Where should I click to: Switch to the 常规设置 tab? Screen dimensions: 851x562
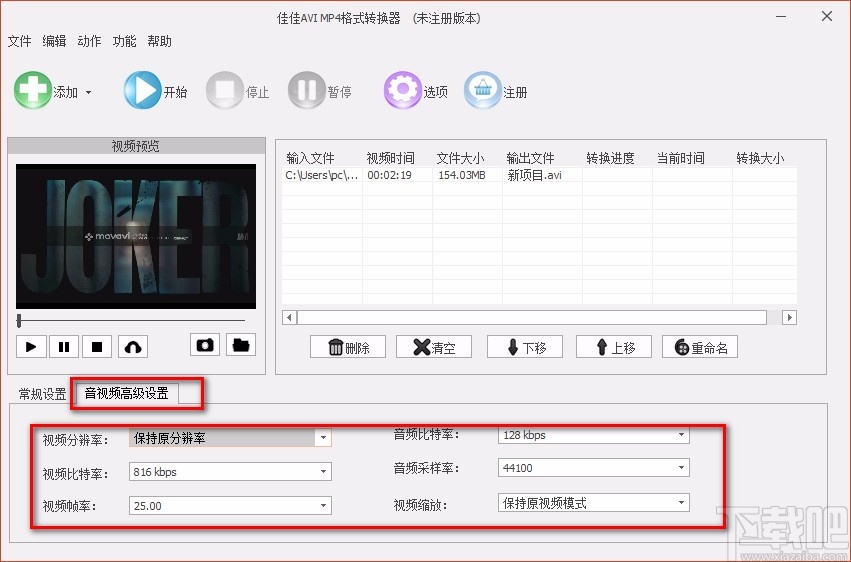(x=42, y=394)
